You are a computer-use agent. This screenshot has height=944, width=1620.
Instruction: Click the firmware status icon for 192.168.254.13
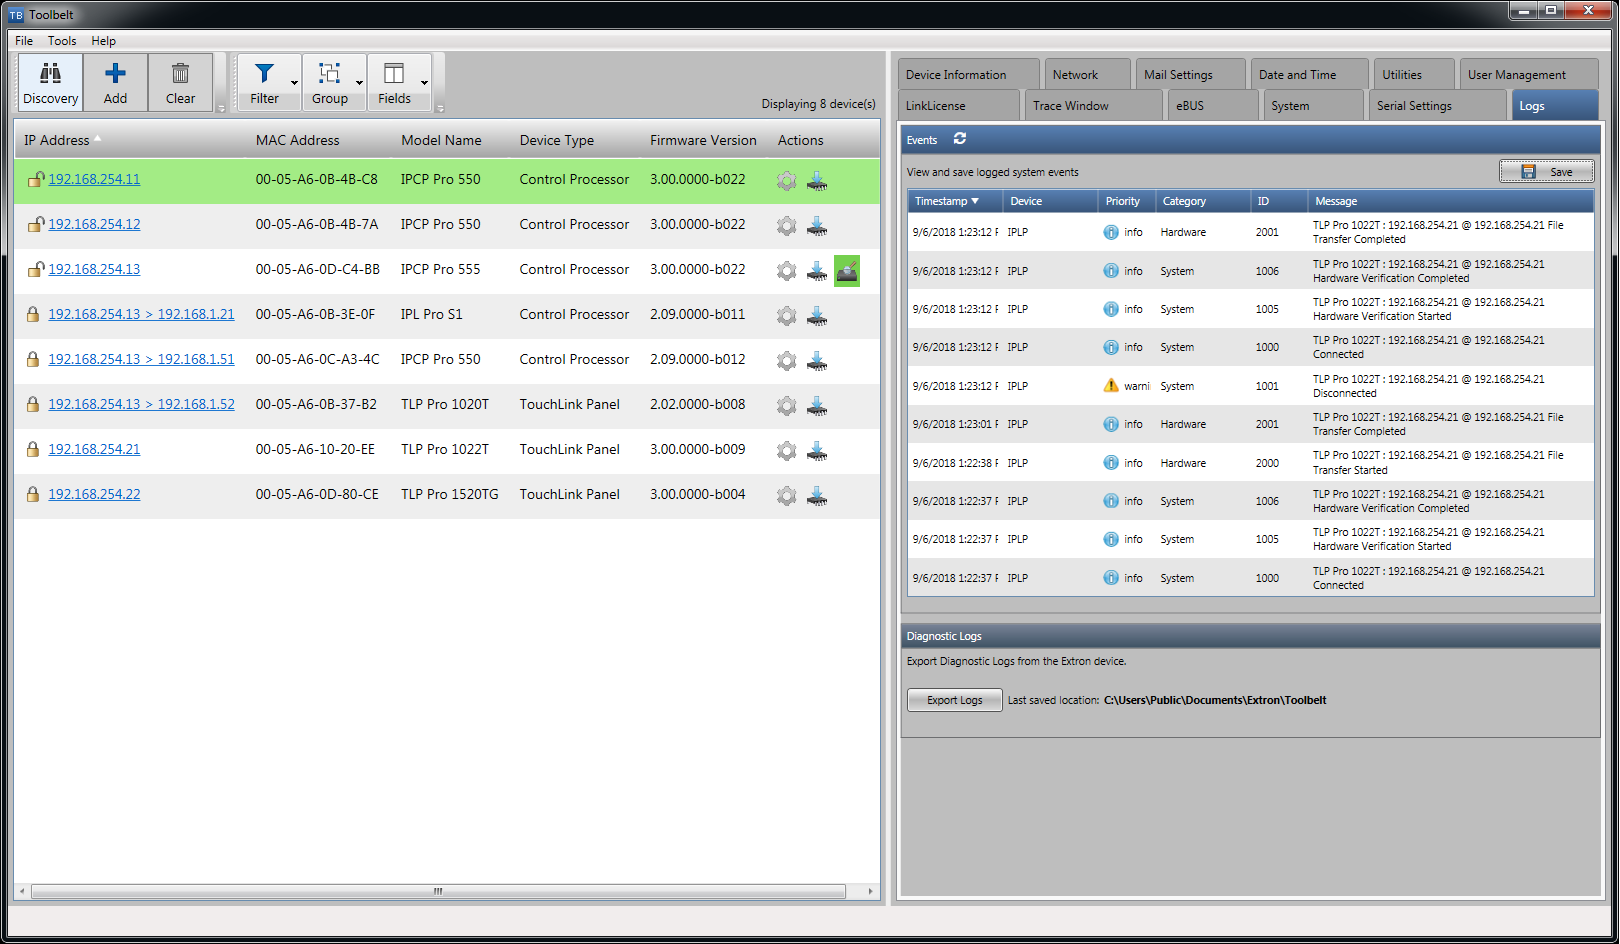(x=847, y=270)
